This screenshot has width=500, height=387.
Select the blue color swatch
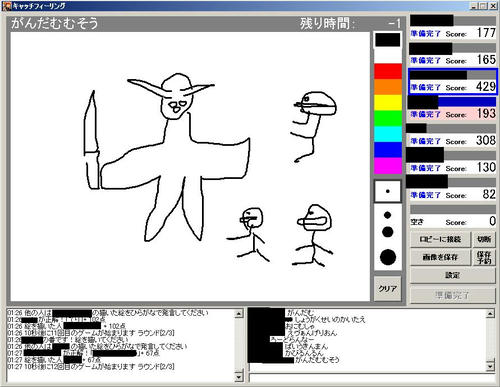[388, 150]
